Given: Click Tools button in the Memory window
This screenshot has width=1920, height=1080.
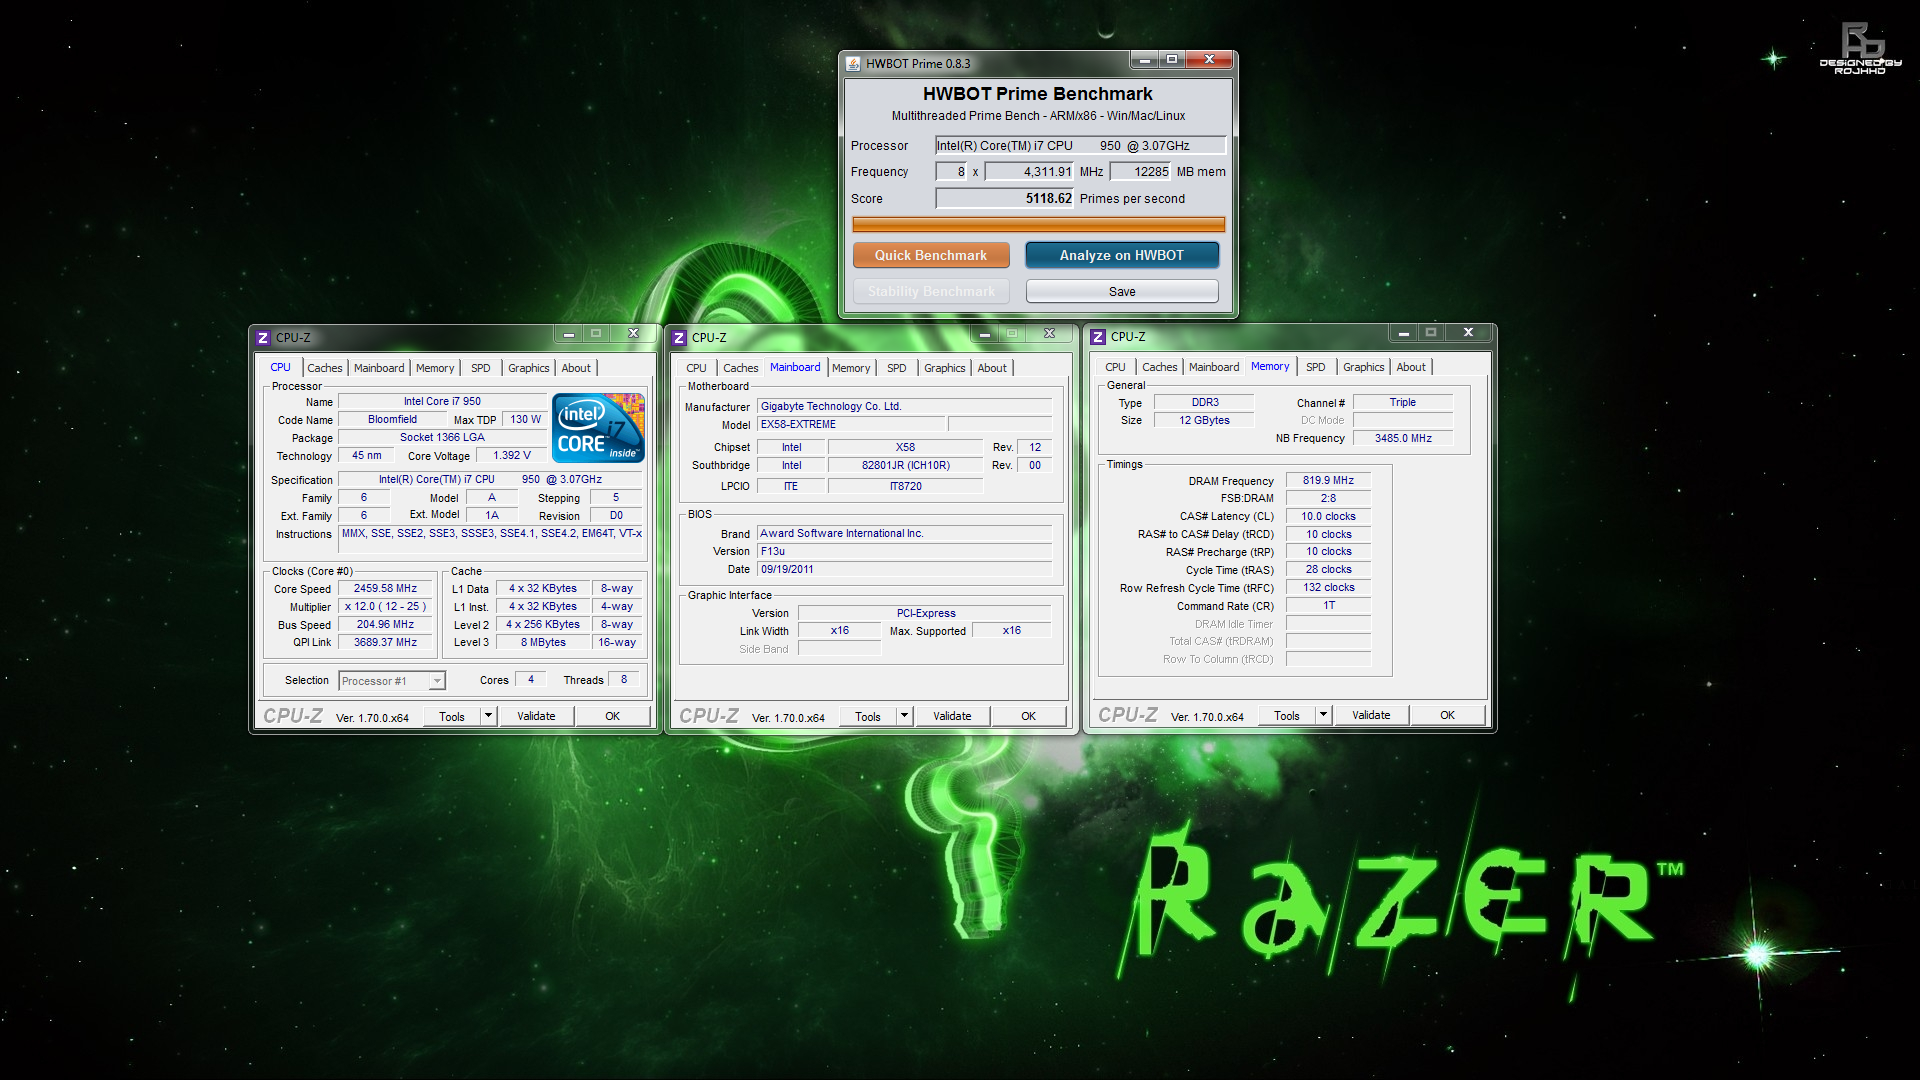Looking at the screenshot, I should point(1287,715).
